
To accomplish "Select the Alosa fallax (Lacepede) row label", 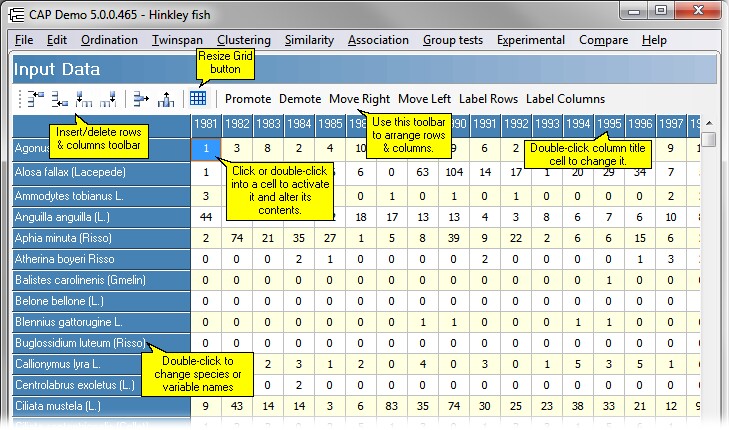I will point(101,172).
